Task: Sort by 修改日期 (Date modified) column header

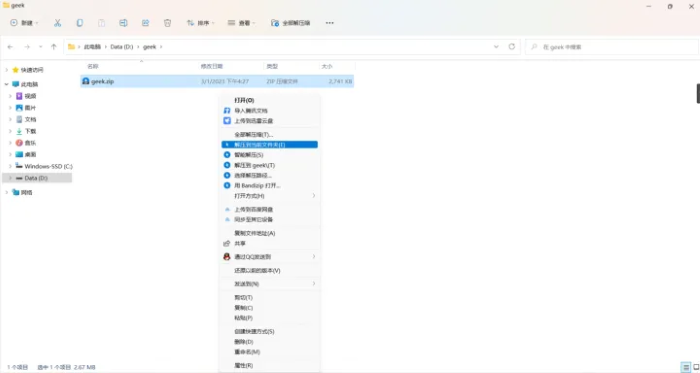Action: coord(212,66)
